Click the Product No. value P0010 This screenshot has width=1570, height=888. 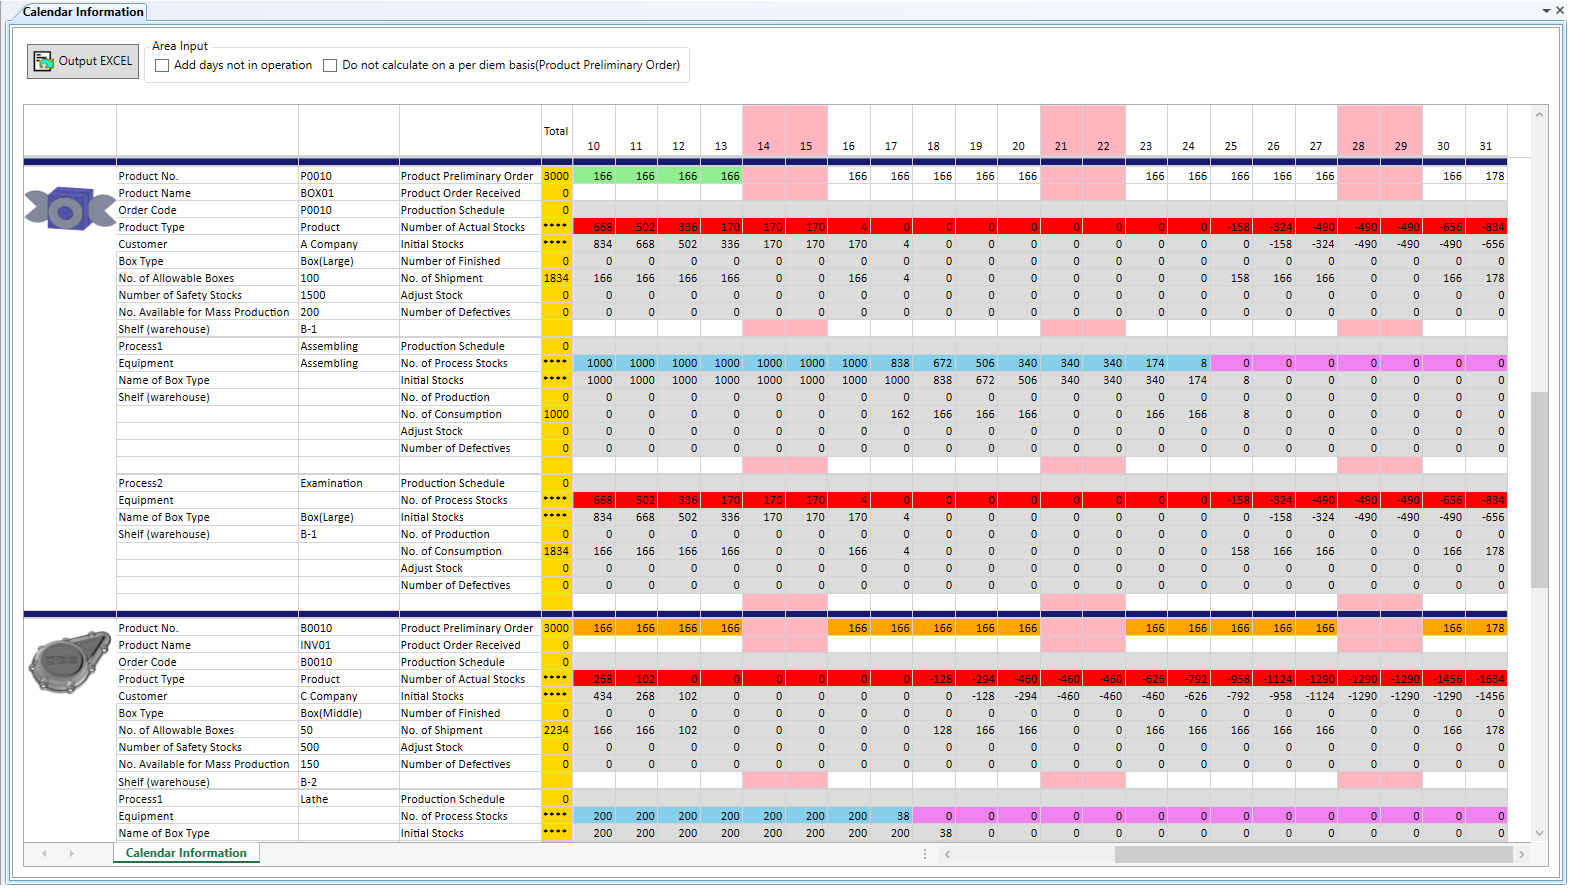316,176
